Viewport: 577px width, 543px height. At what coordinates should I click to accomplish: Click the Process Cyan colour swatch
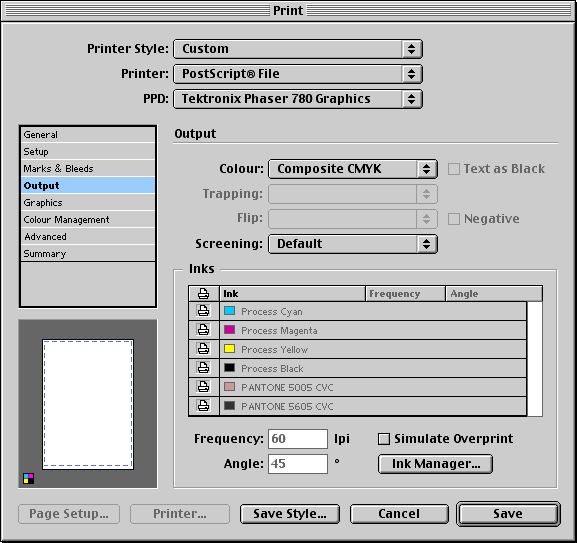coord(230,311)
